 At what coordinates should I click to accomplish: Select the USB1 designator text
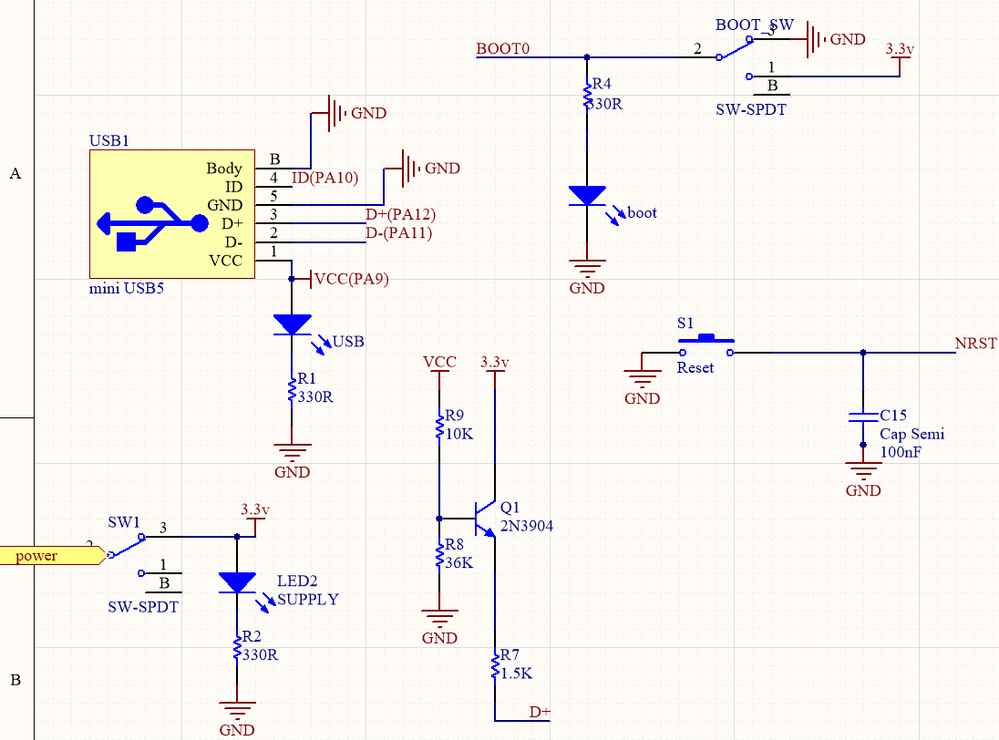coord(109,141)
